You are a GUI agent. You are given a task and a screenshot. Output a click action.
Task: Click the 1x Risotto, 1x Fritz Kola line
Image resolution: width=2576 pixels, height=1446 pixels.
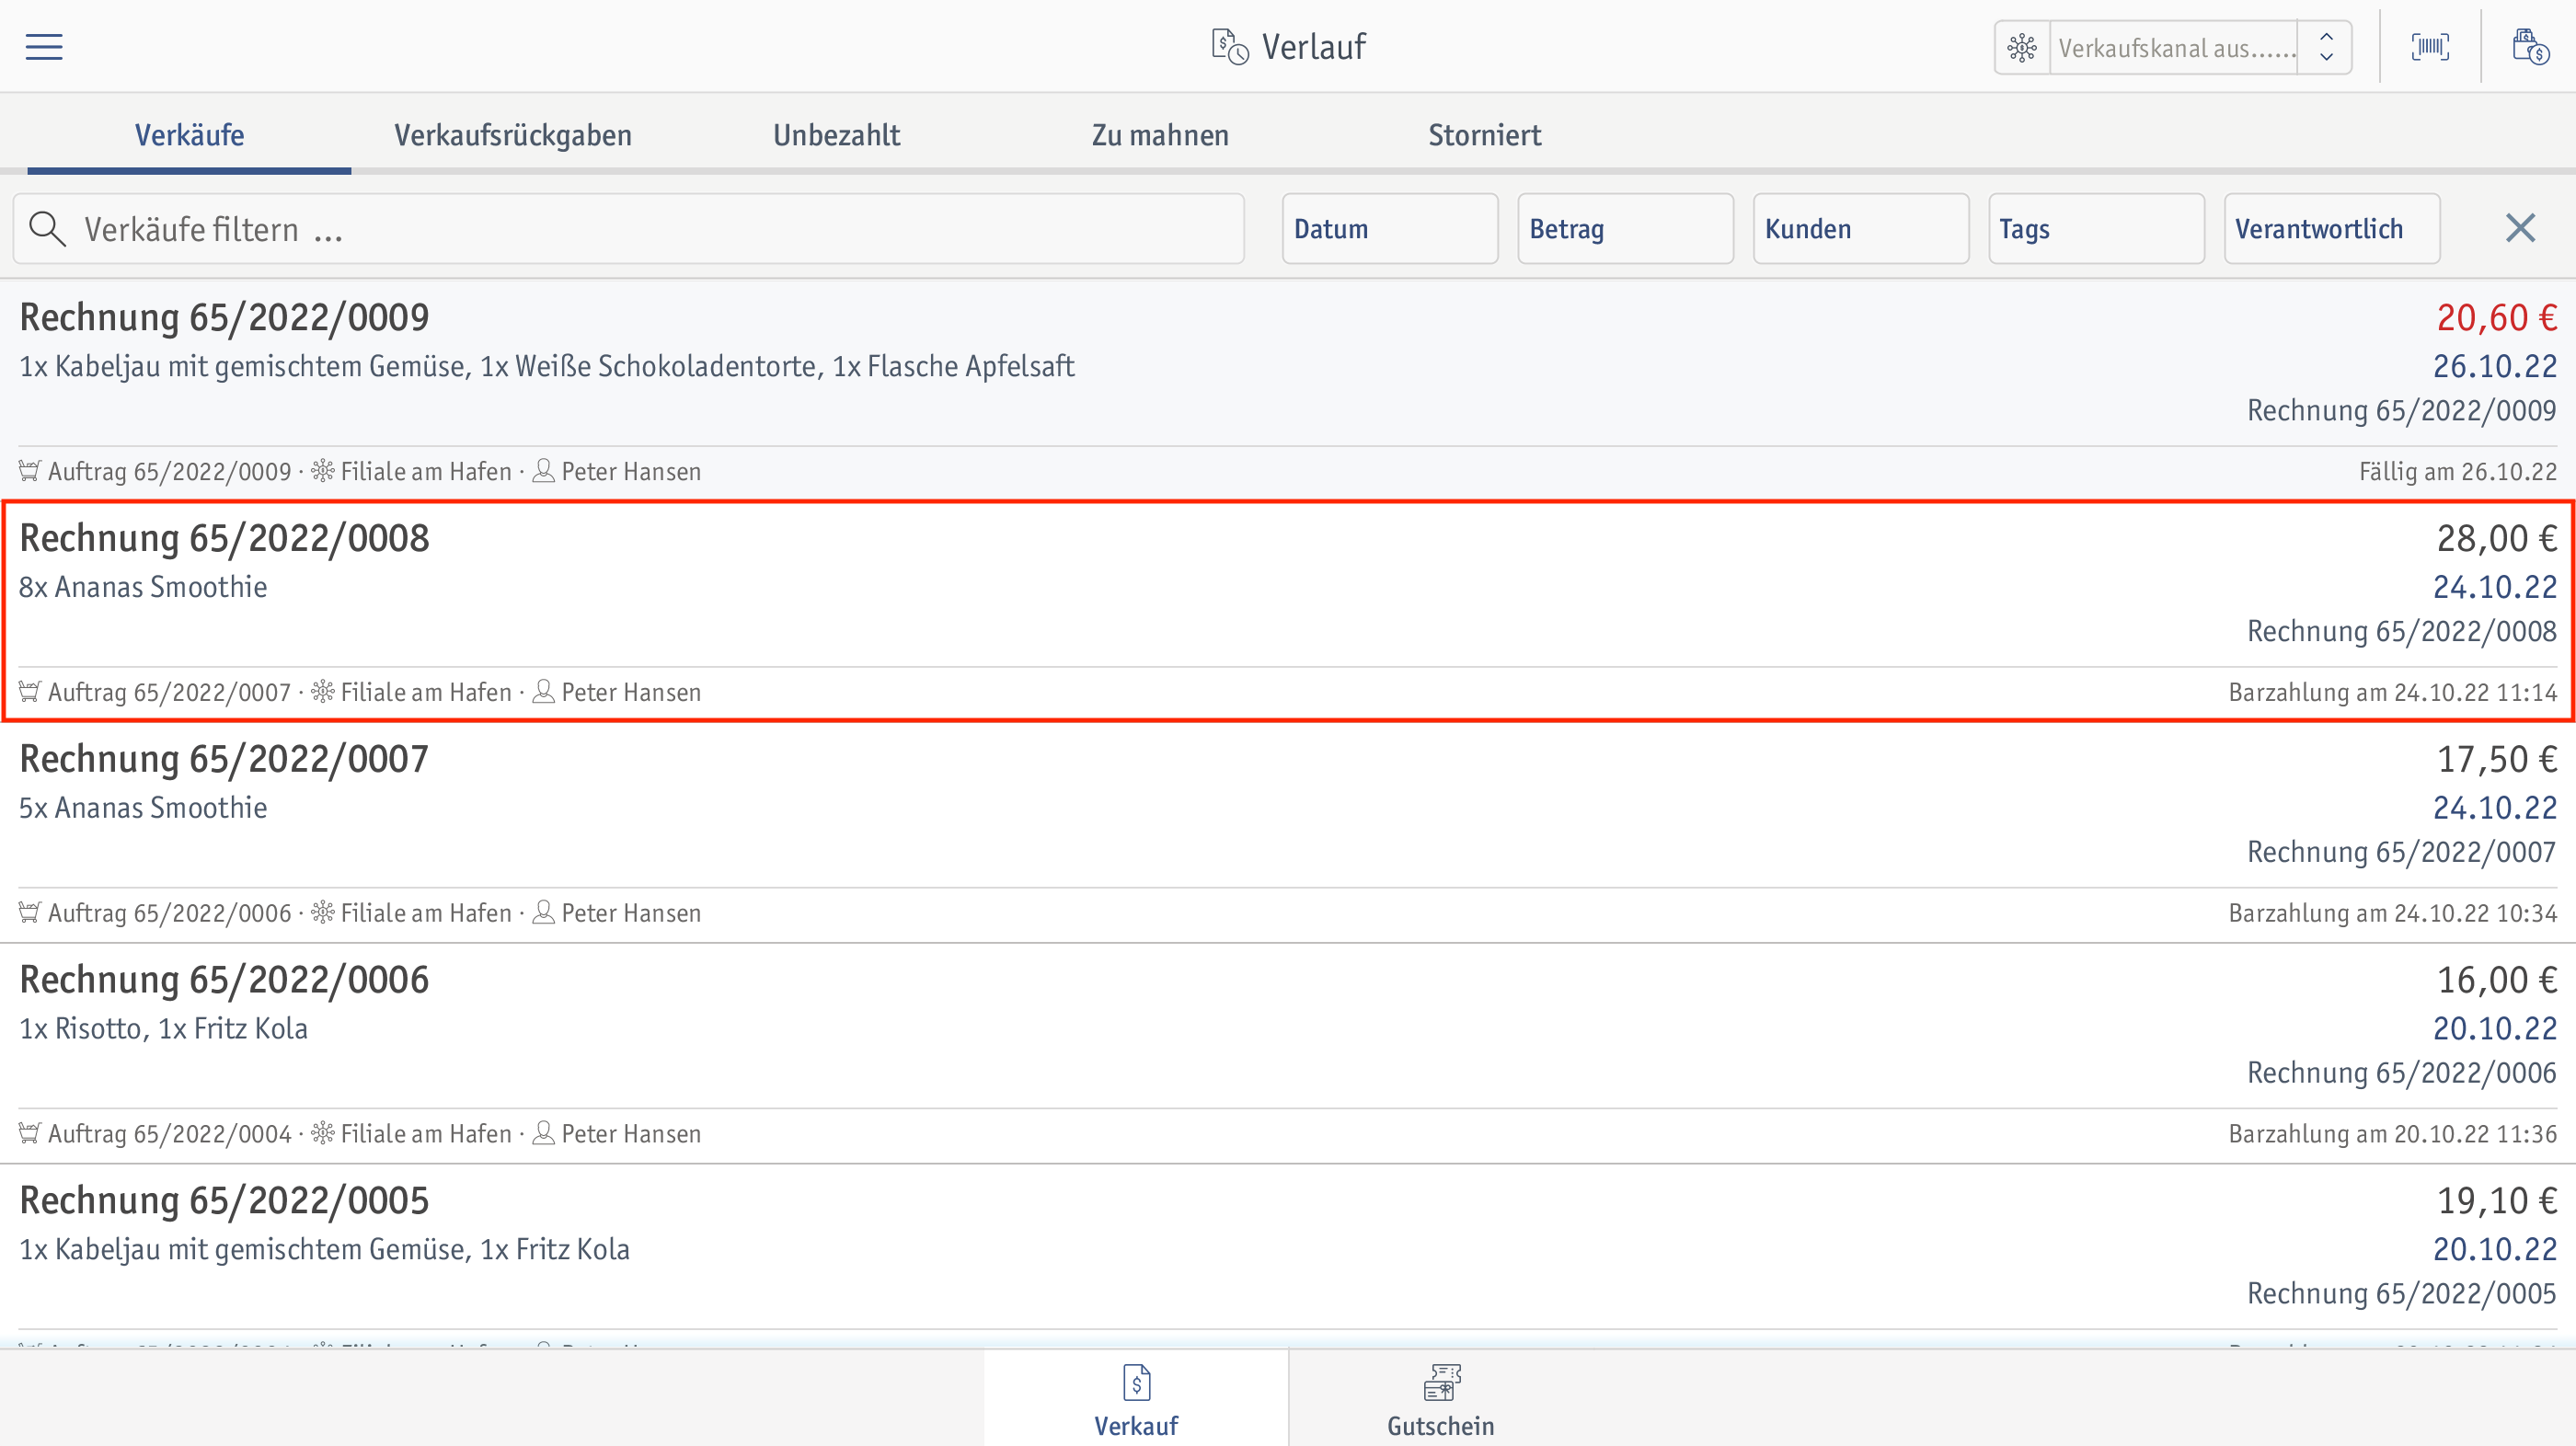(x=163, y=1029)
